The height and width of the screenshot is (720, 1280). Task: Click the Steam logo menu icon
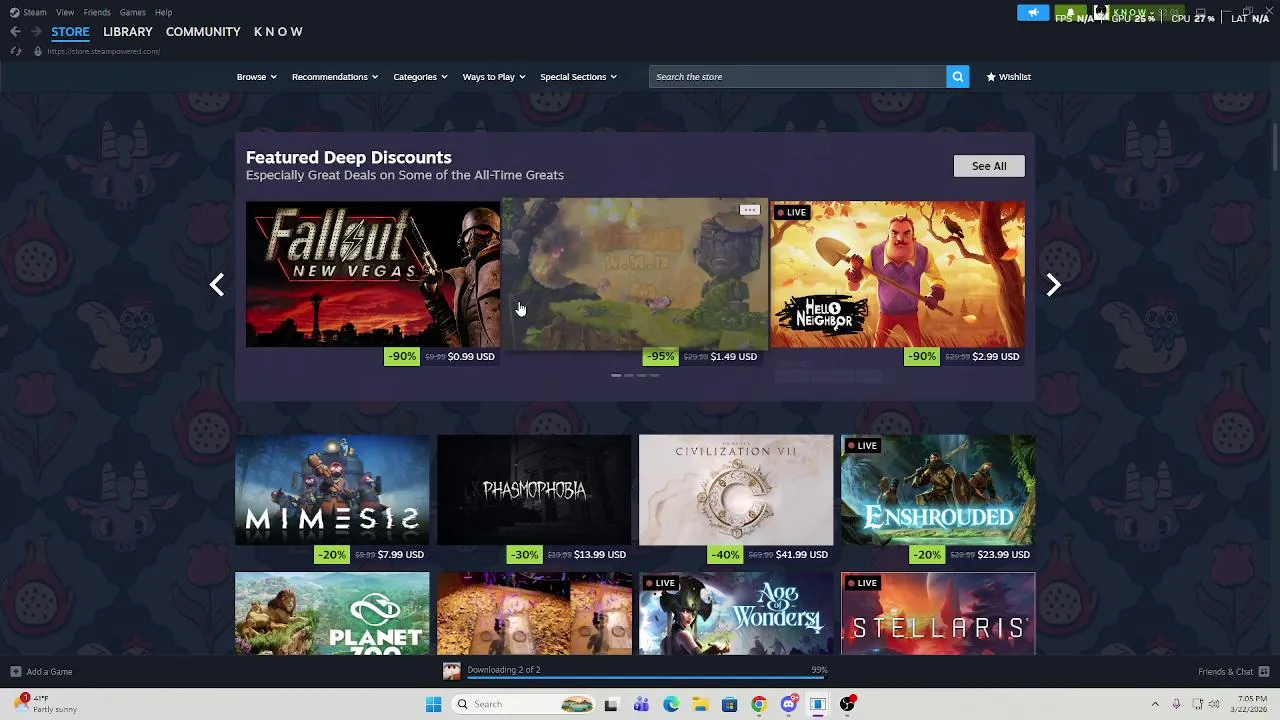click(x=14, y=12)
